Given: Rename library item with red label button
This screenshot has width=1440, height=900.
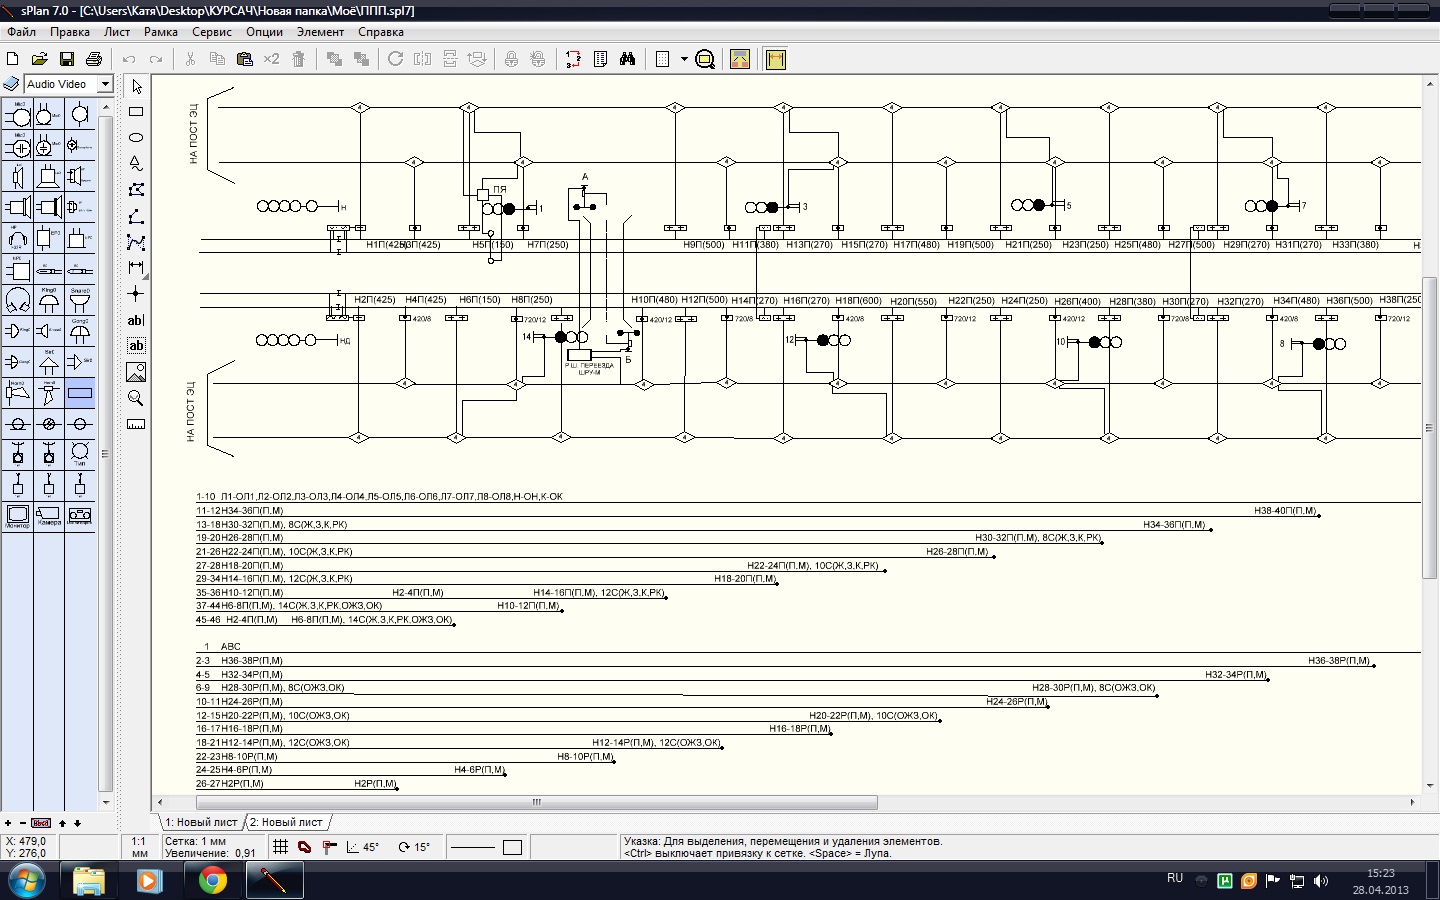Looking at the screenshot, I should (x=41, y=823).
